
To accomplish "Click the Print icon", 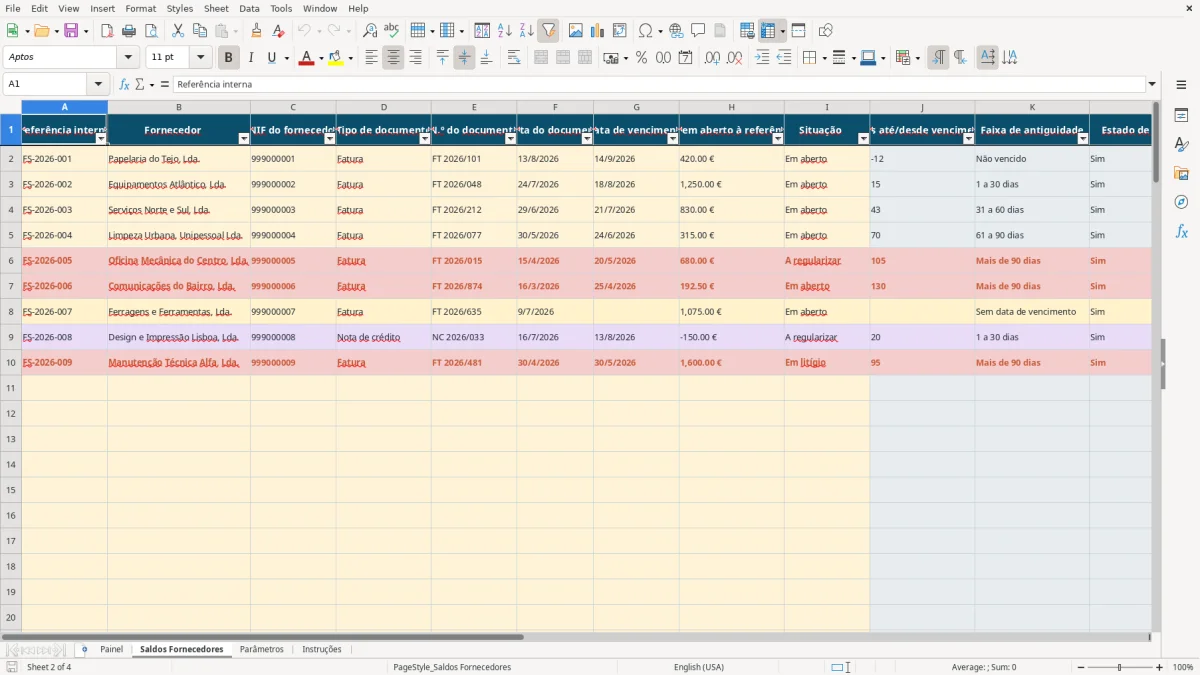I will click(x=129, y=31).
